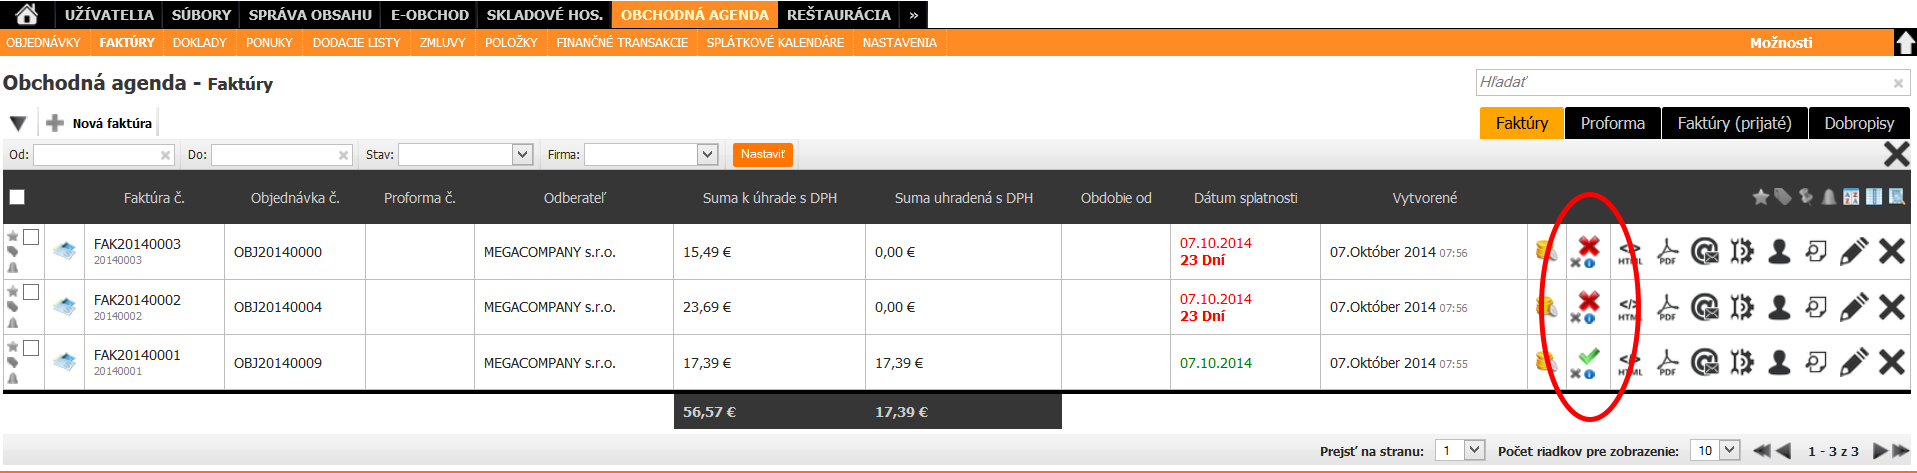1917x473 pixels.
Task: Switch to the Proforma tab
Action: coord(1612,123)
